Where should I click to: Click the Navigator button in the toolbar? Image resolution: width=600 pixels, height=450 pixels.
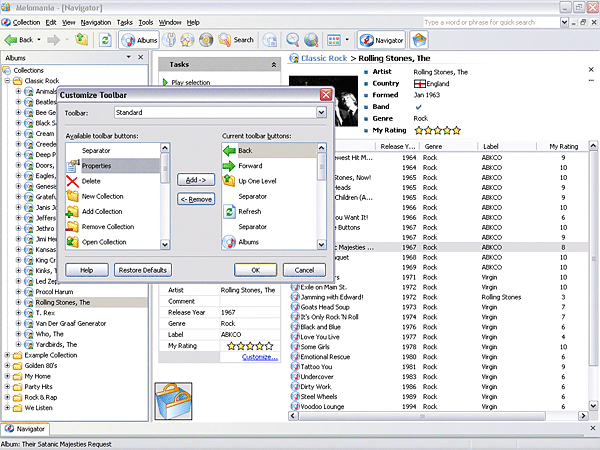pos(380,40)
